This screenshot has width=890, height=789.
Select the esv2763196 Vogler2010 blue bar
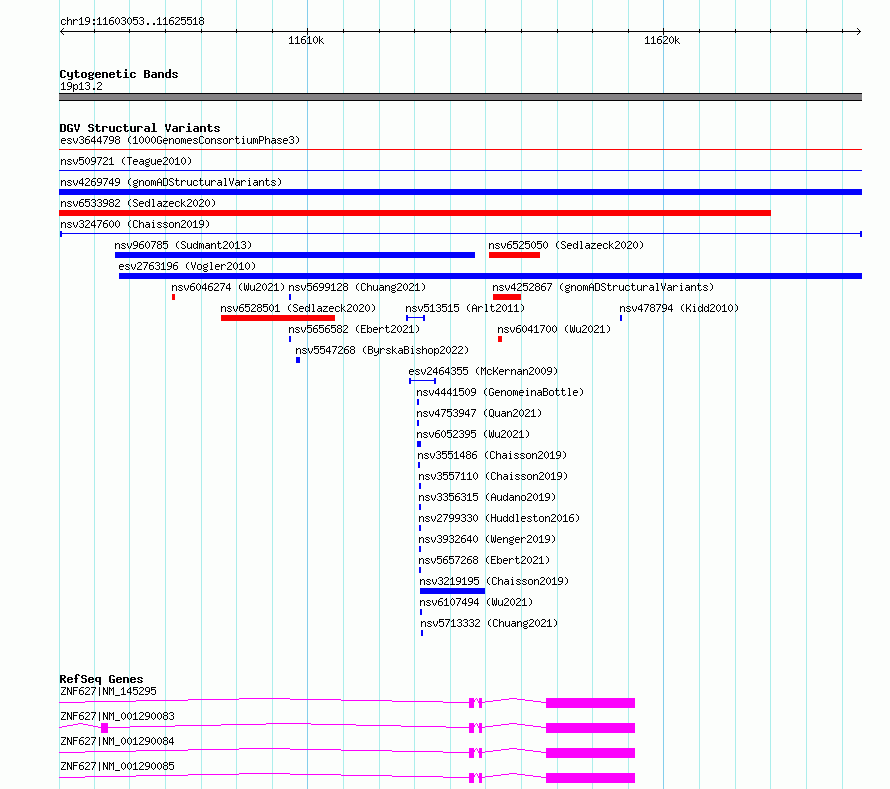[x=490, y=276]
